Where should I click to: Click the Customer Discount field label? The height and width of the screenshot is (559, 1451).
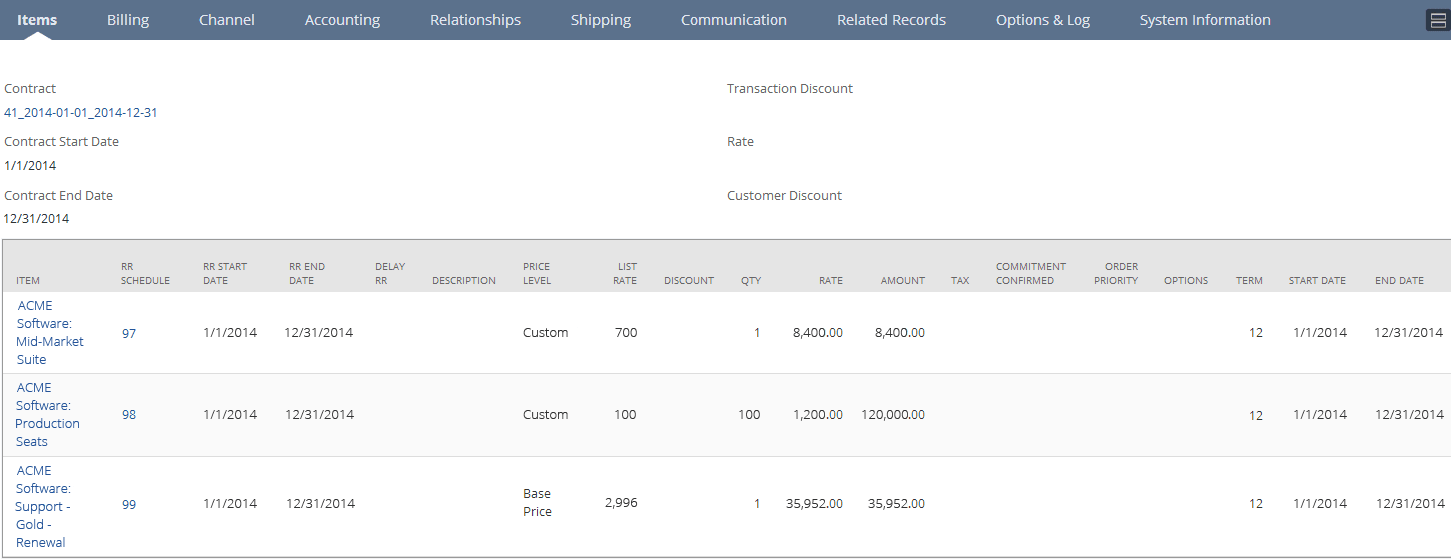(785, 196)
